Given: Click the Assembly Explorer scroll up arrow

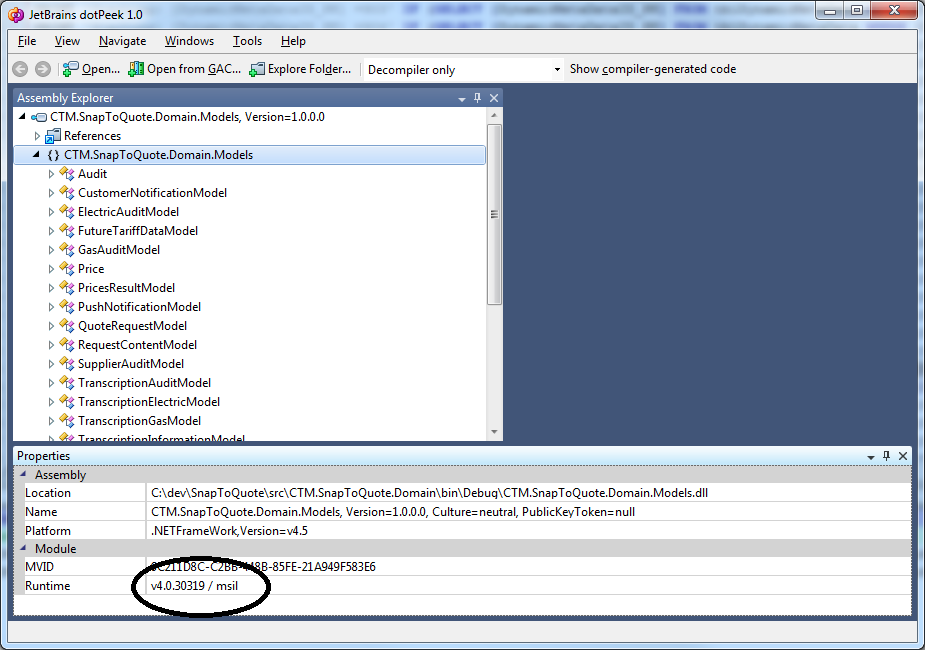Looking at the screenshot, I should coord(494,116).
